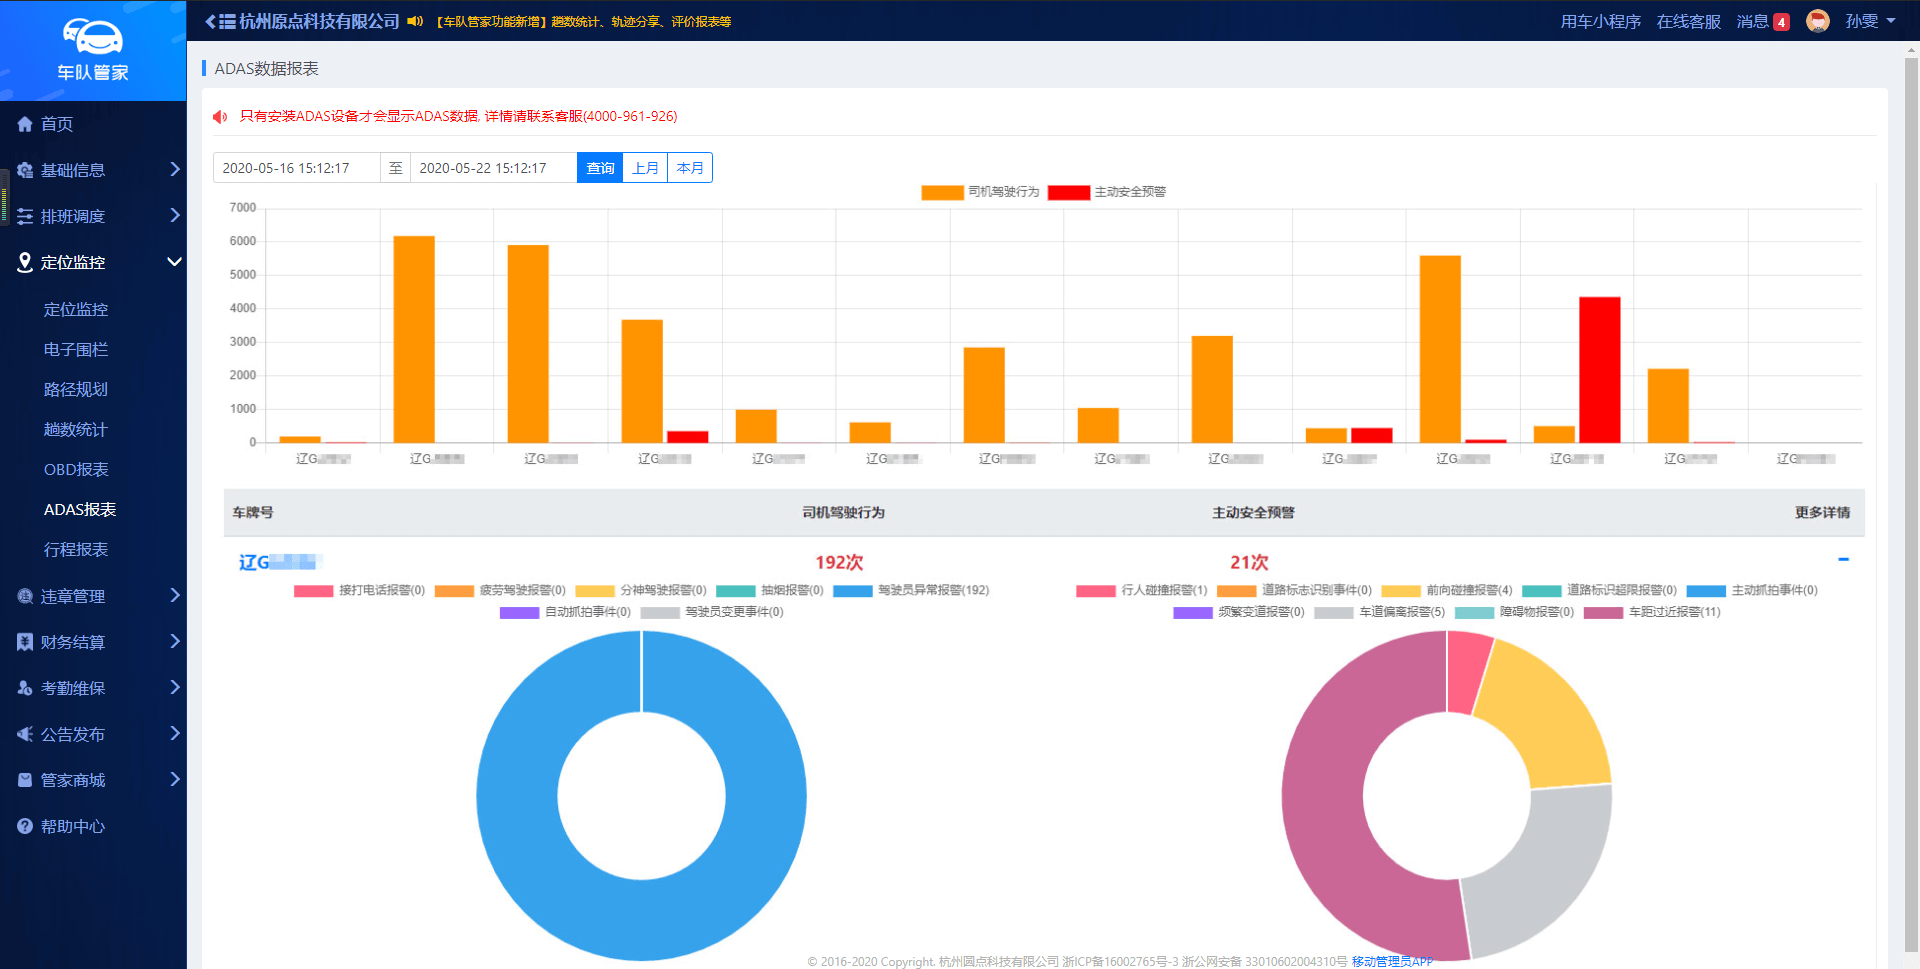Click the 车距过近报警(11) legend color swatch
The width and height of the screenshot is (1920, 969).
1603,613
